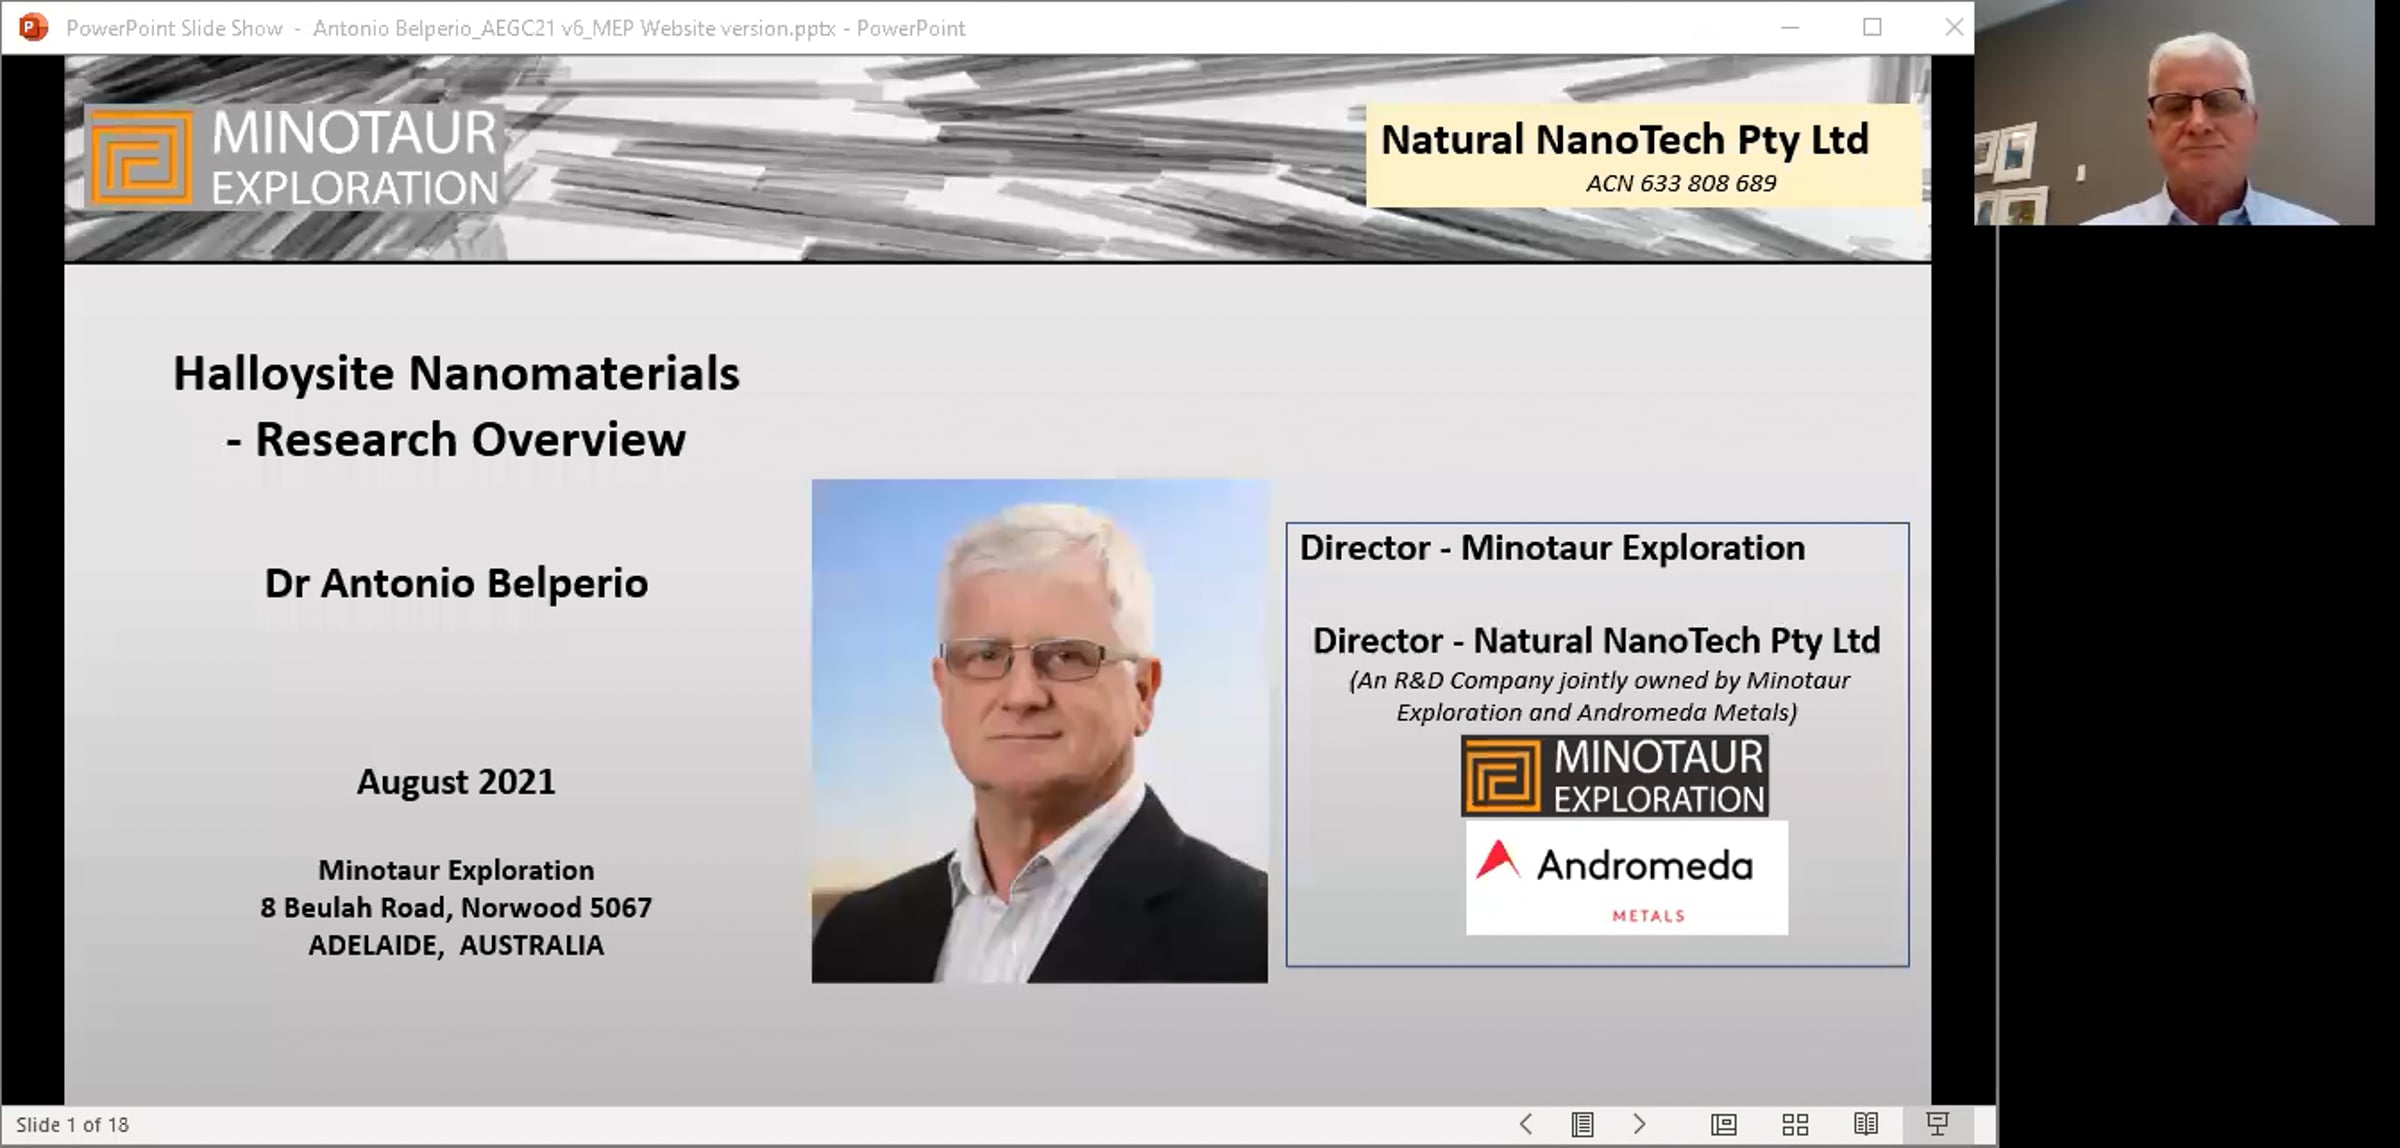
Task: Maximize the PowerPoint Slide Show window
Action: pyautogui.click(x=1872, y=27)
